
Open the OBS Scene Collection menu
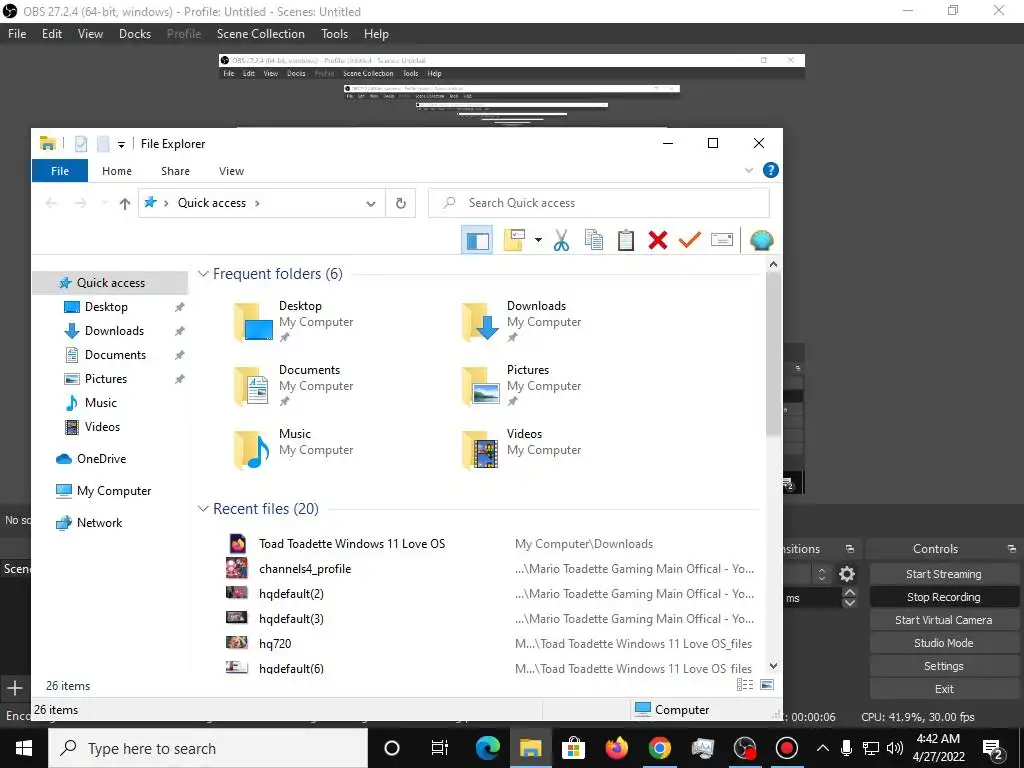click(261, 34)
